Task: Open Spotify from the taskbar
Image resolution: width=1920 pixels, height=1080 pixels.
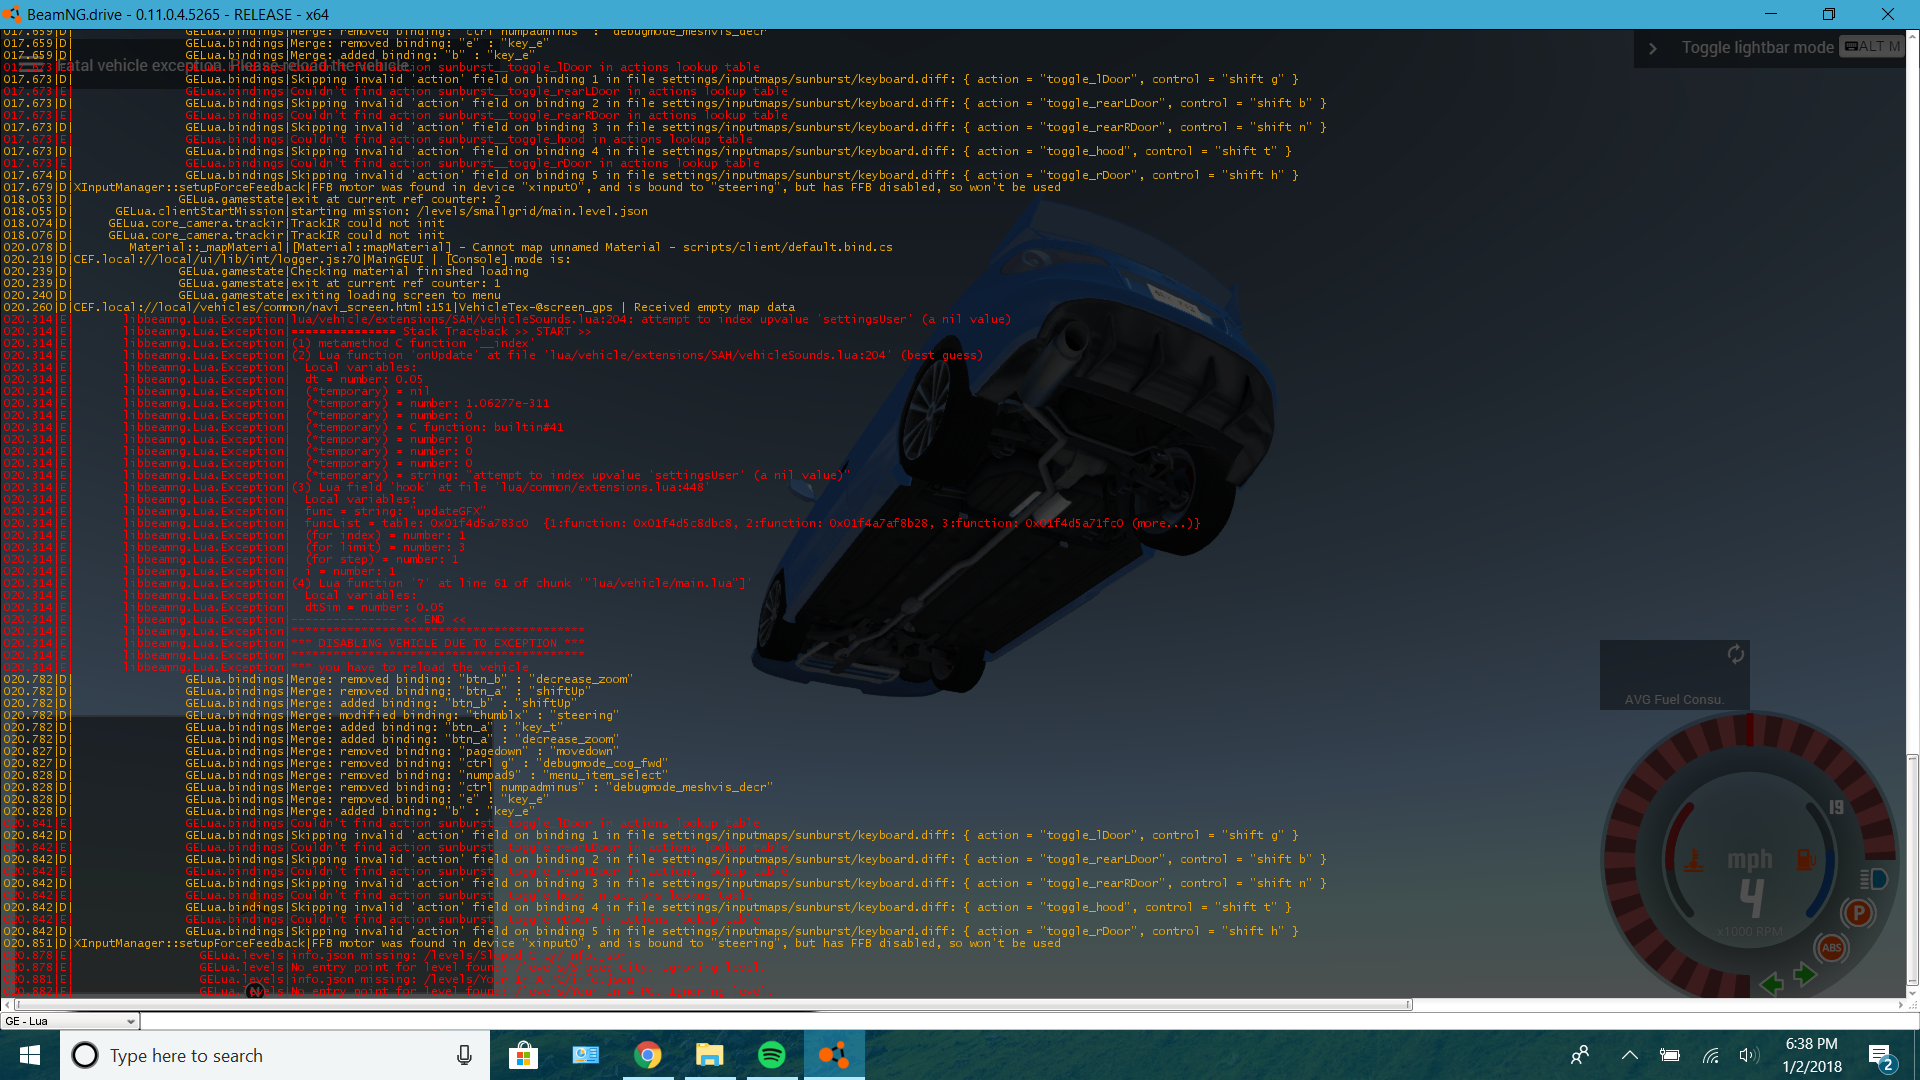Action: (772, 1055)
